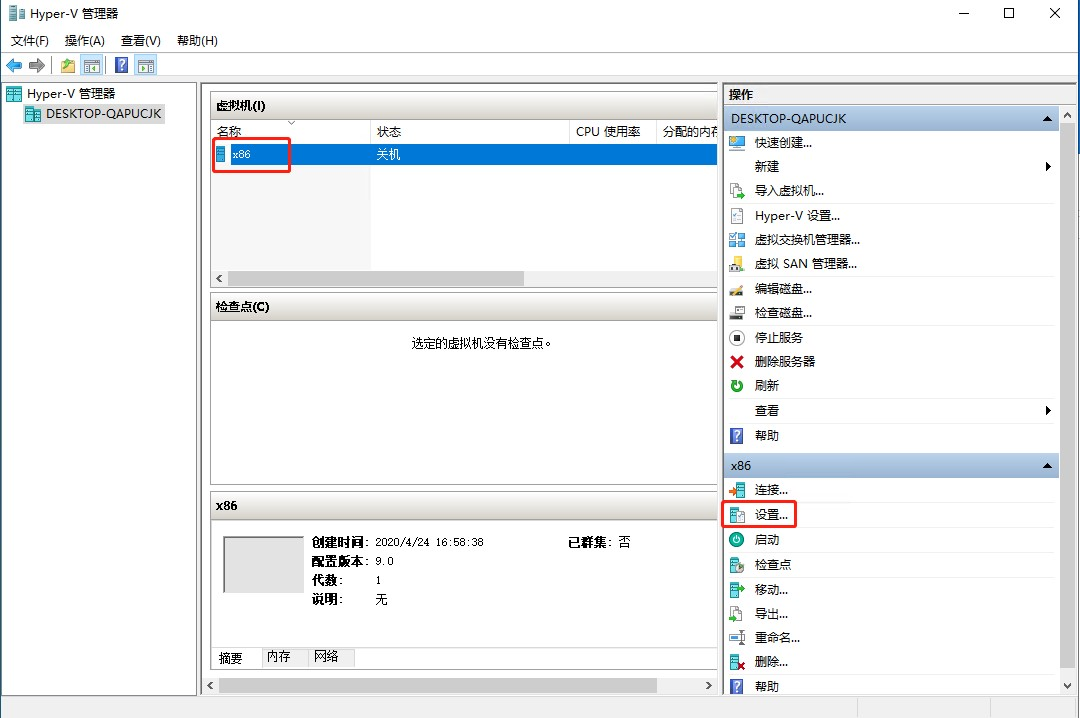Open 设置... for the x86 VM
This screenshot has height=718, width=1080.
click(x=771, y=515)
